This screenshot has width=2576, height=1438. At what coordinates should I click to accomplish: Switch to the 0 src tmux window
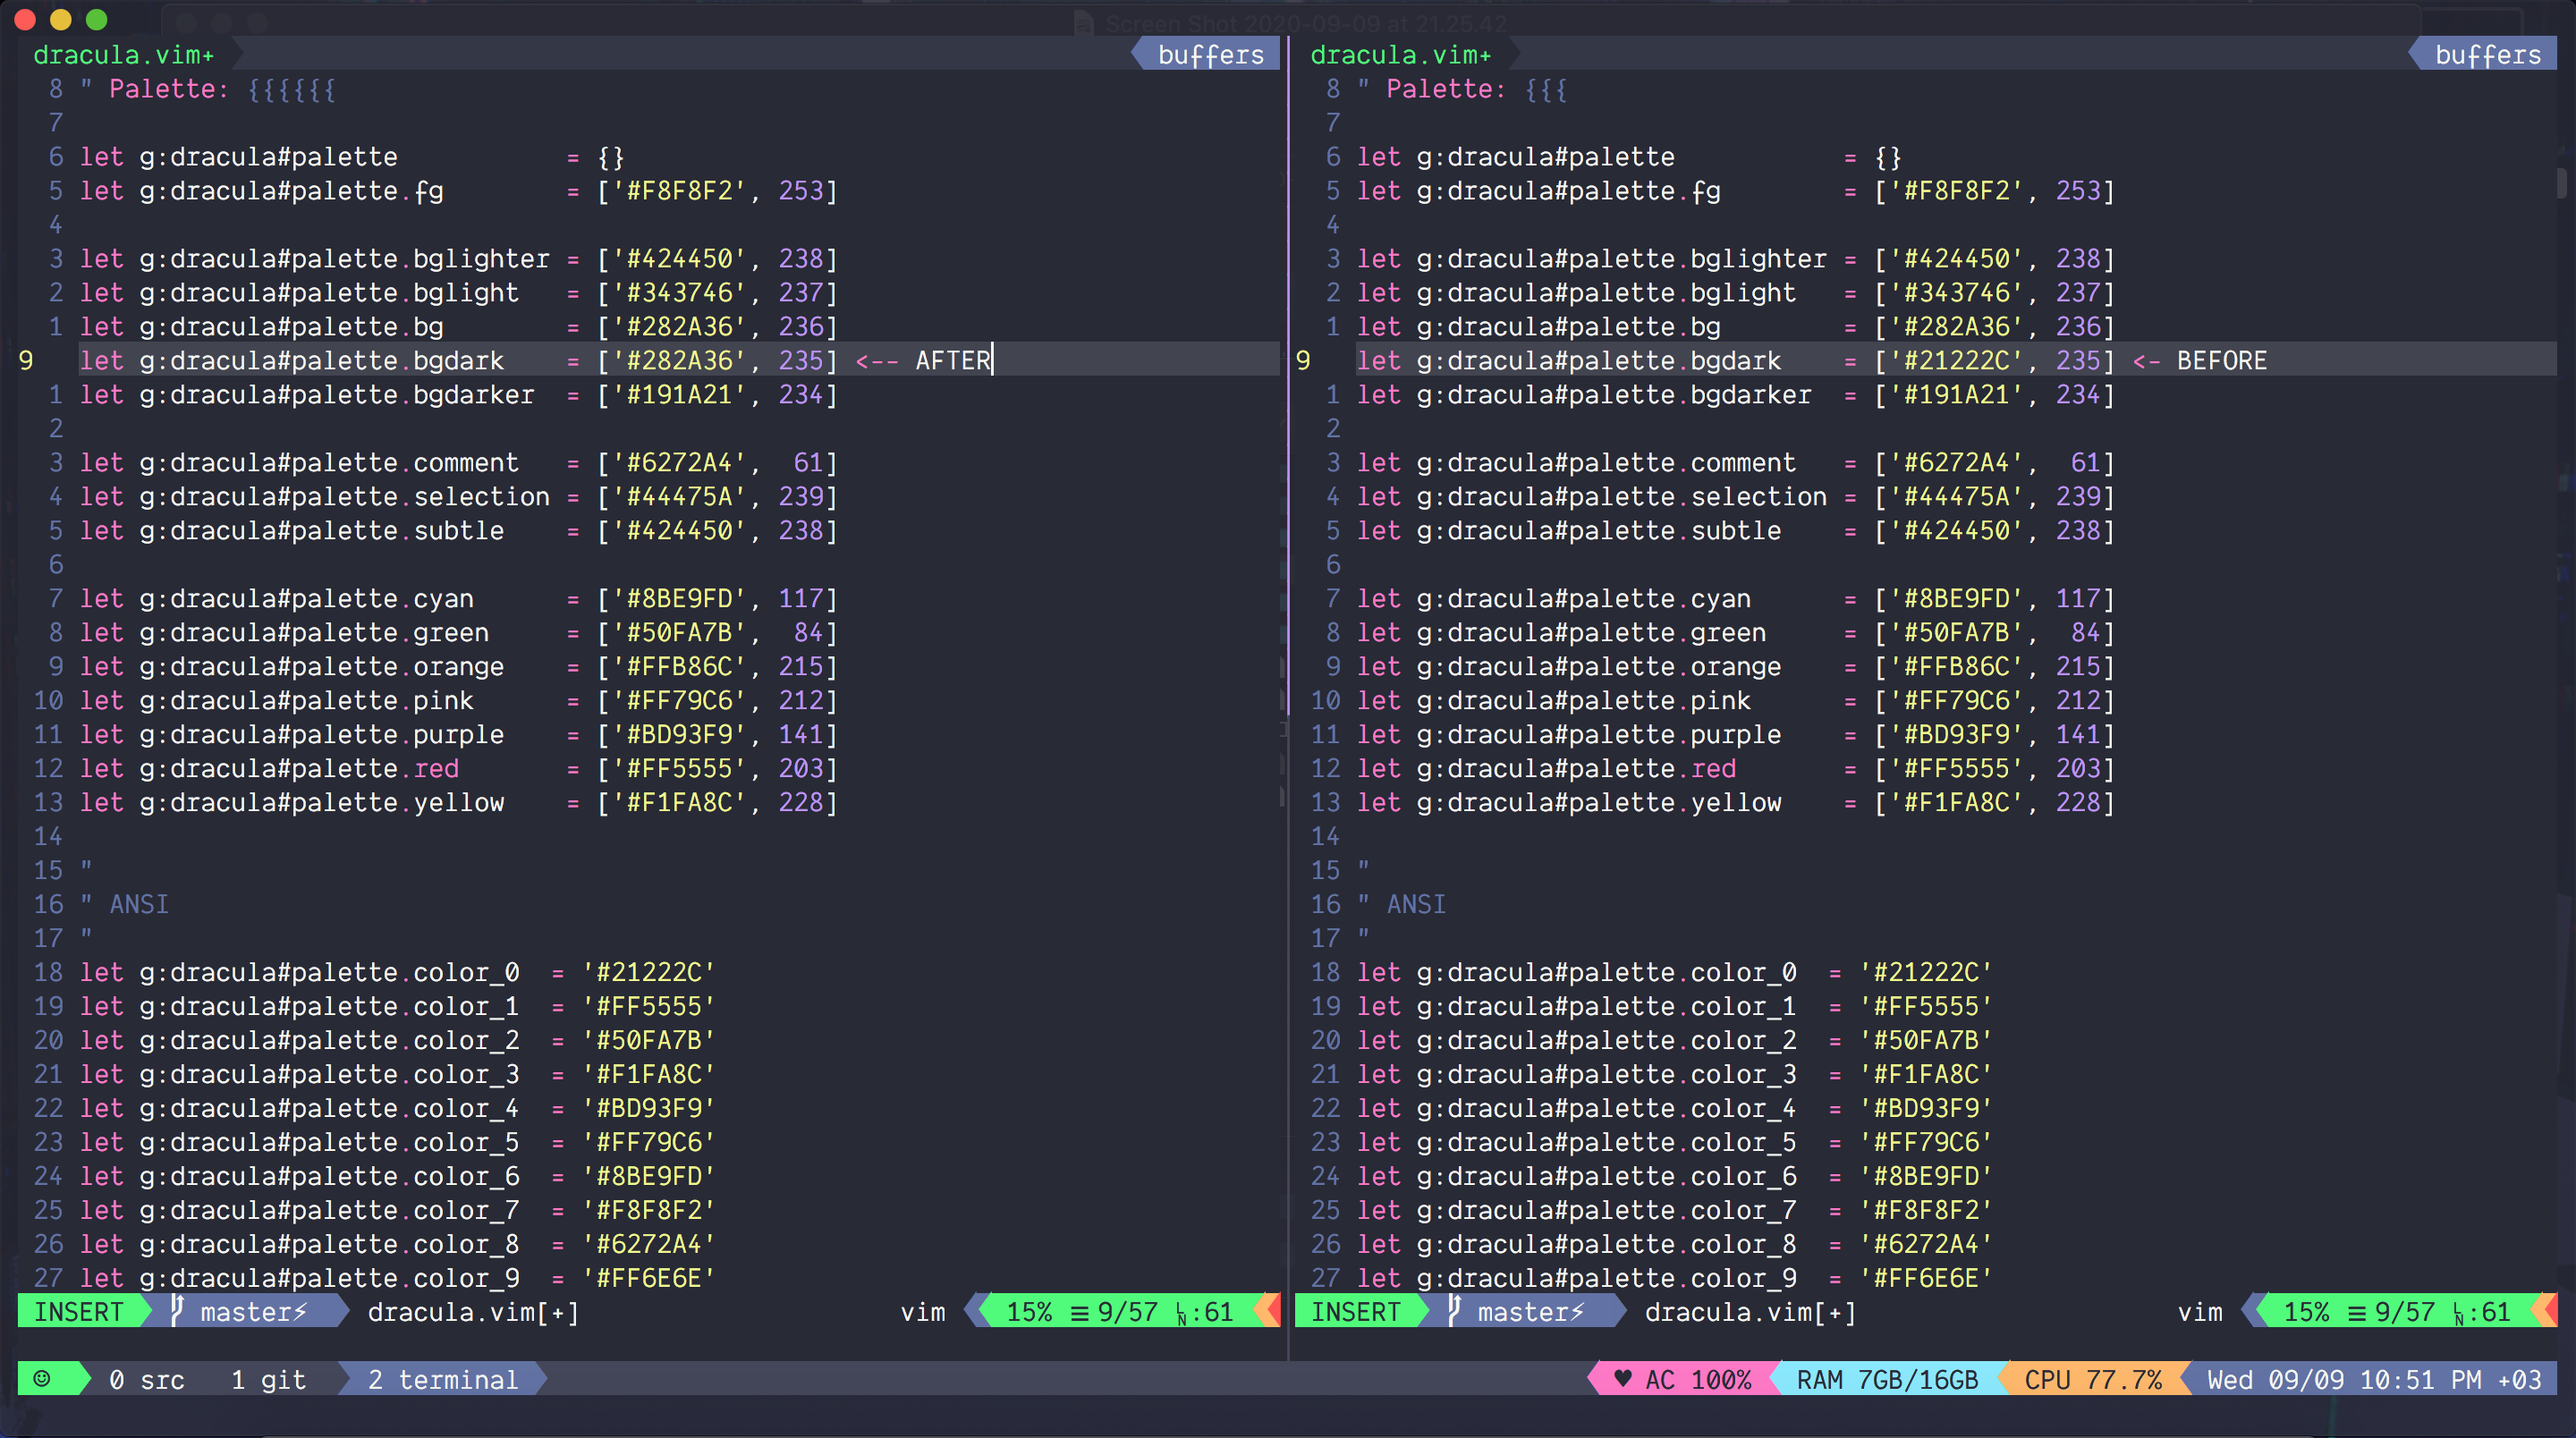coord(148,1379)
